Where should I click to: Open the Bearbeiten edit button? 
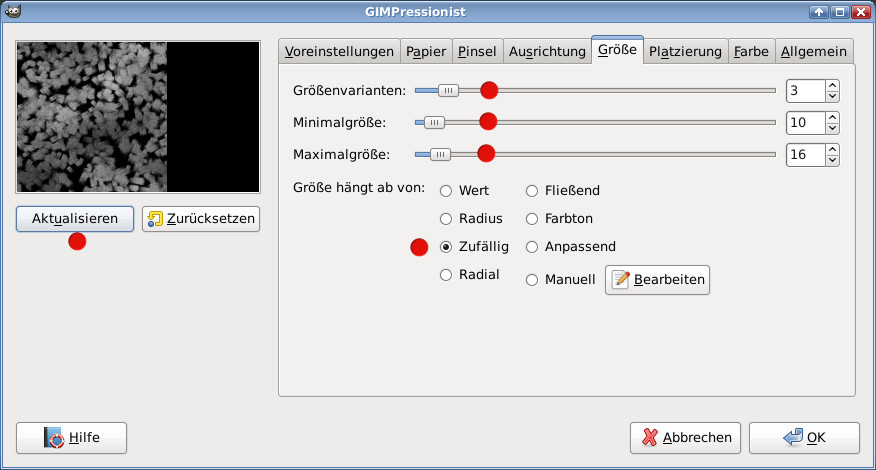(657, 280)
